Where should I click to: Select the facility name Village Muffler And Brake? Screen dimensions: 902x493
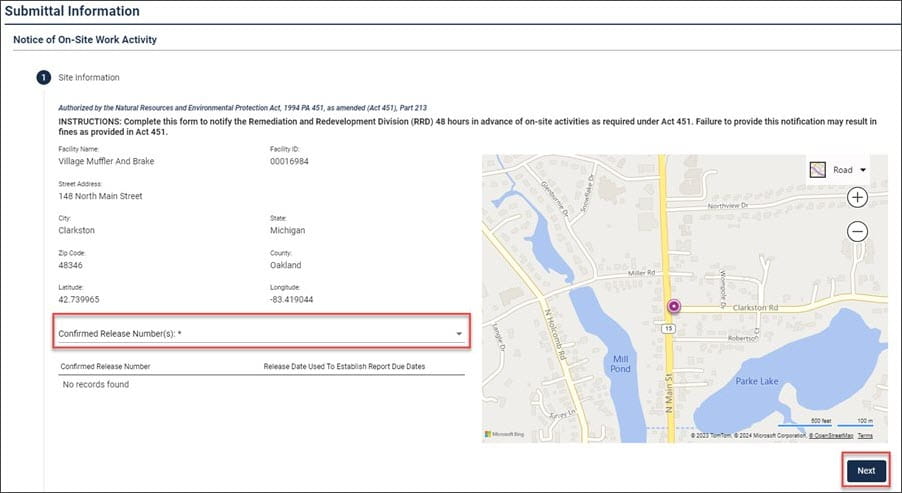pyautogui.click(x=106, y=162)
